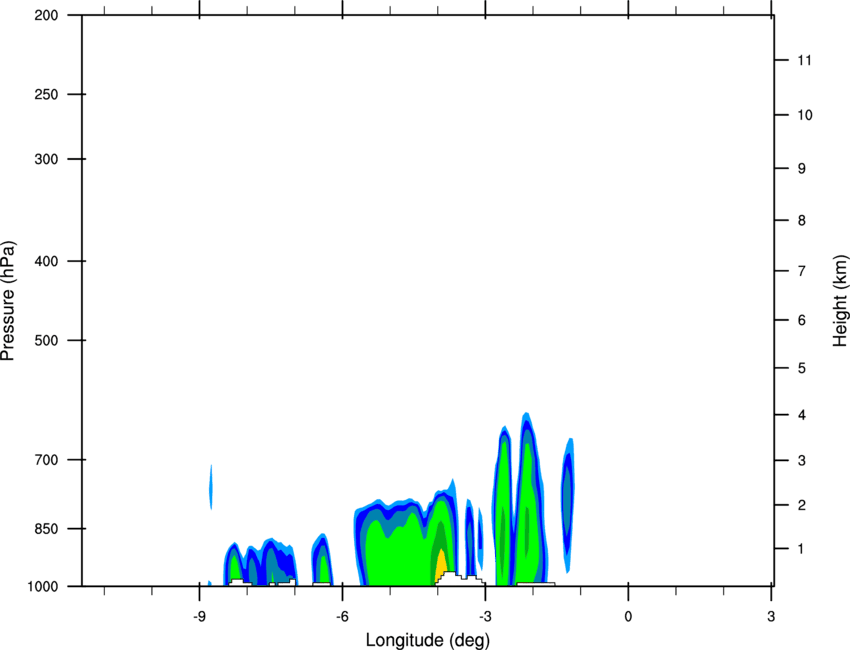
Task: Click pressure tick label 500
Action: [x=46, y=340]
